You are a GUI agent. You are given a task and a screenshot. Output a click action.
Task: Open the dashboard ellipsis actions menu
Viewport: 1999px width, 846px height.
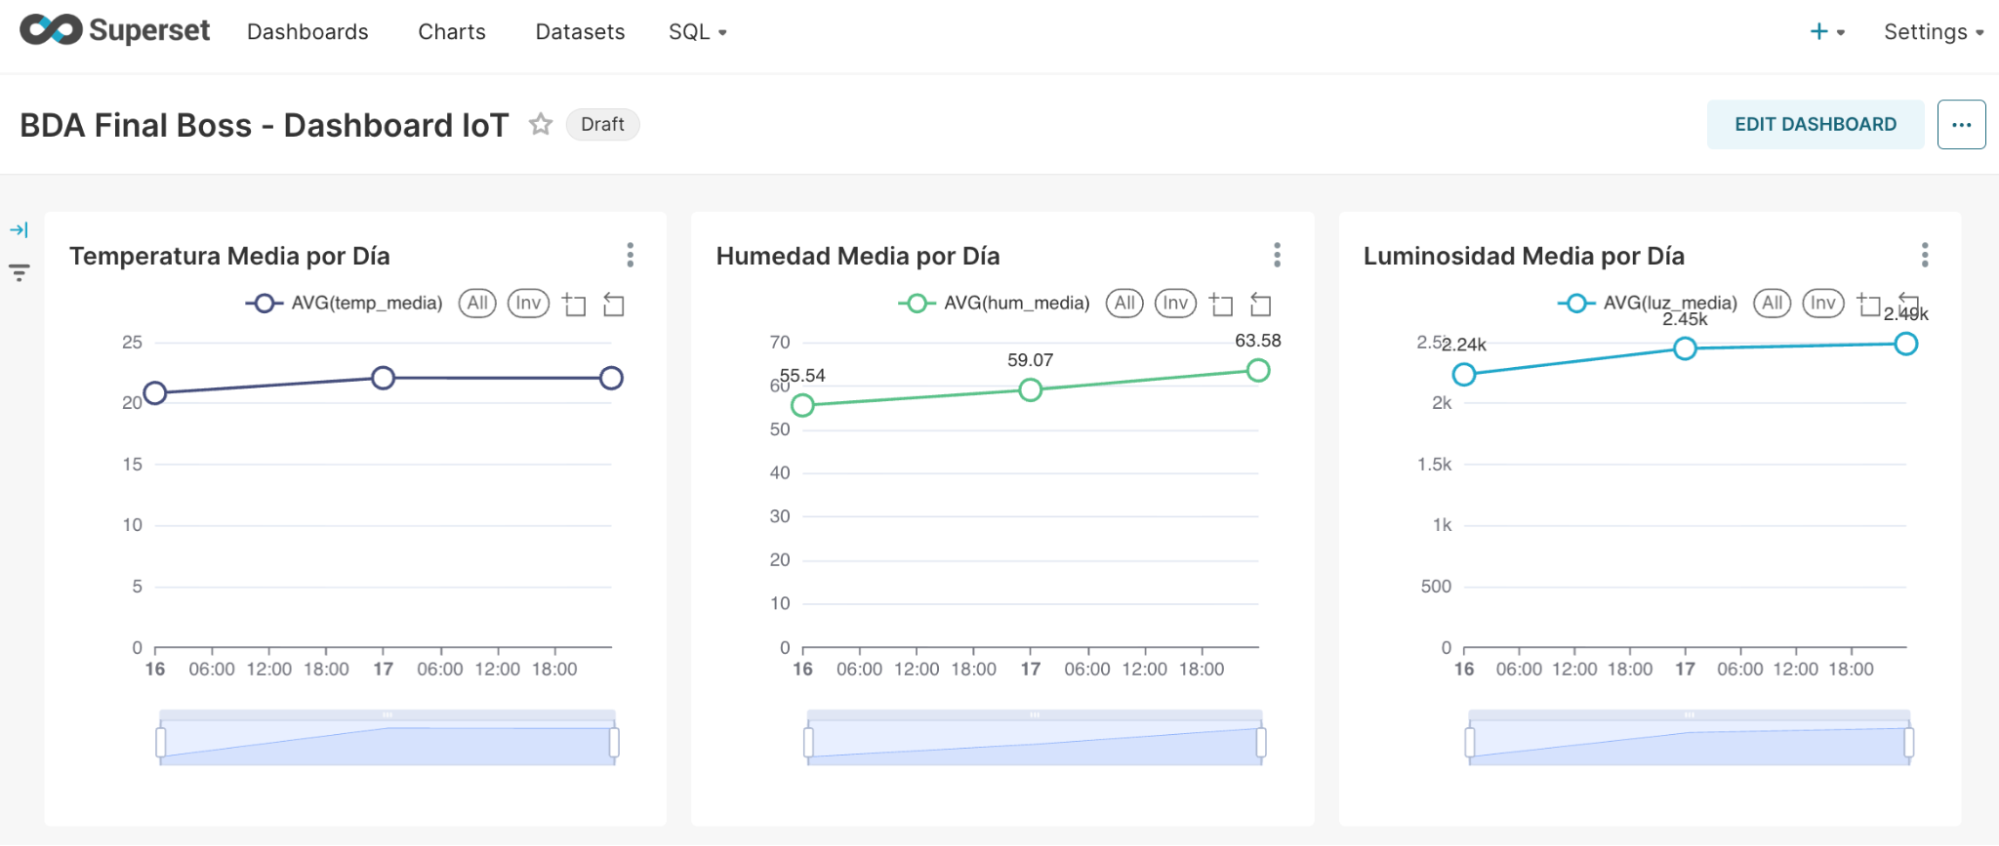point(1961,125)
